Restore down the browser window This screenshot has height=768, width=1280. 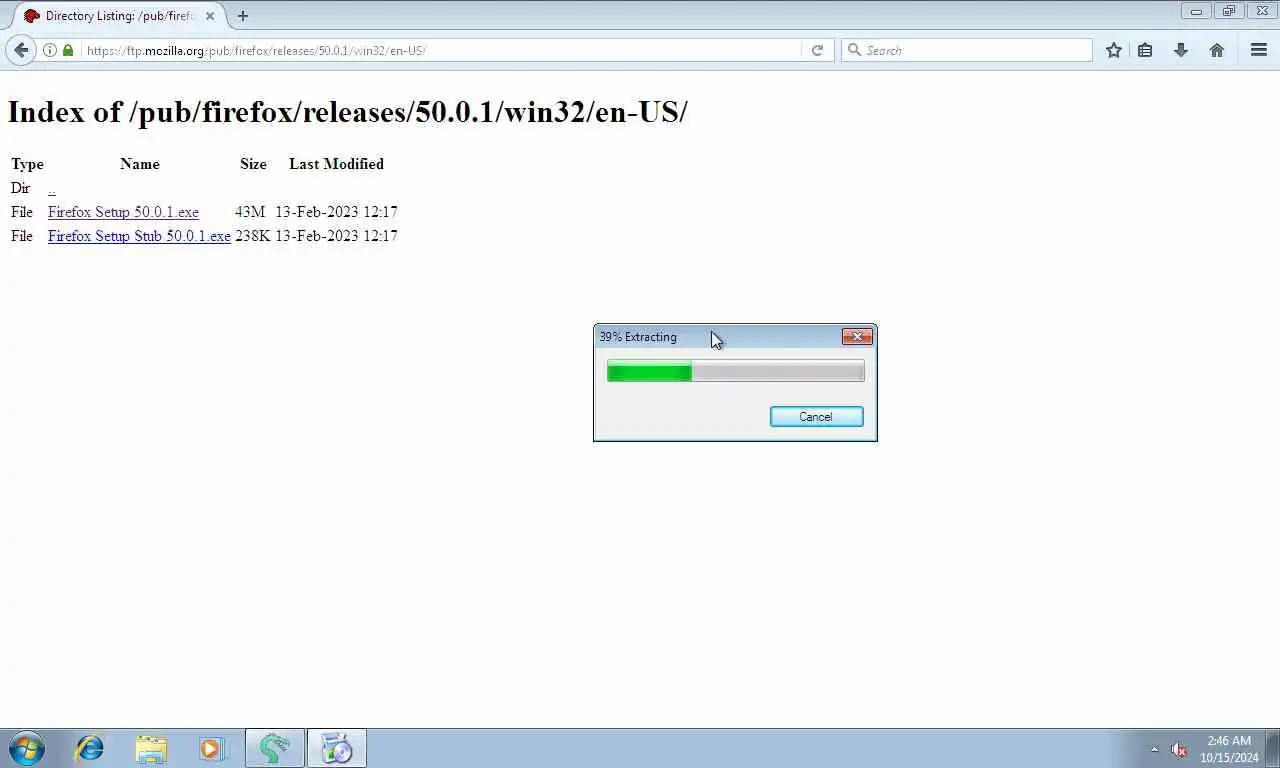click(x=1229, y=11)
